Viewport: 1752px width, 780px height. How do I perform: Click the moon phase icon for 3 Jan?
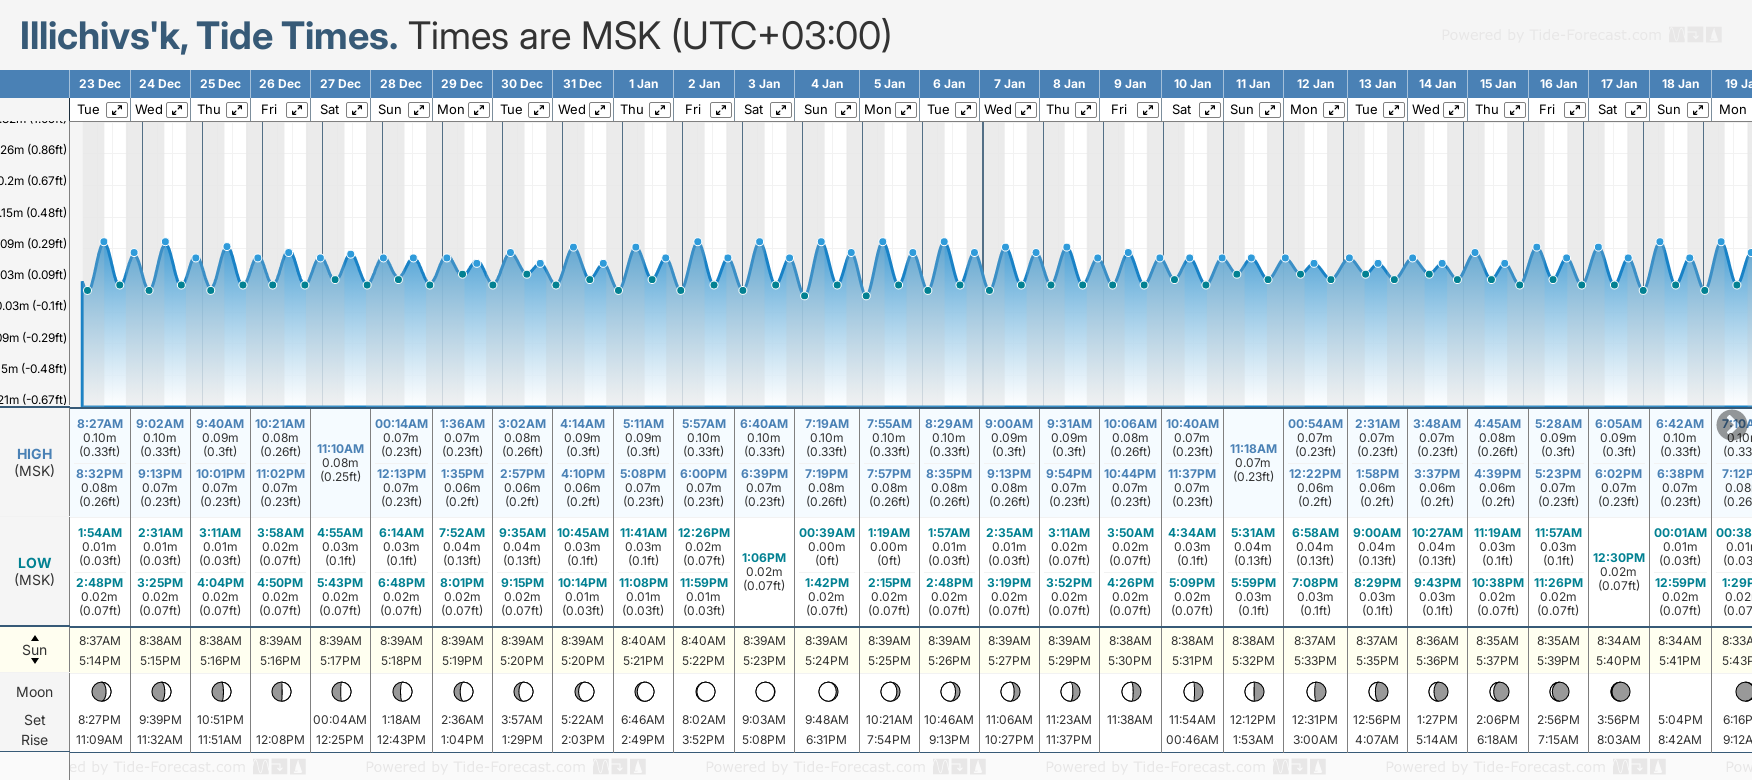pos(765,691)
